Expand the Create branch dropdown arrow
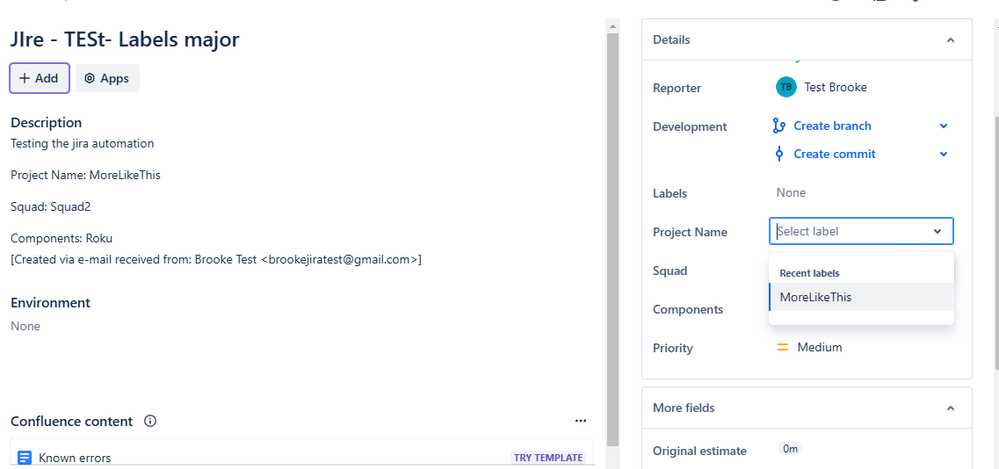 click(944, 126)
